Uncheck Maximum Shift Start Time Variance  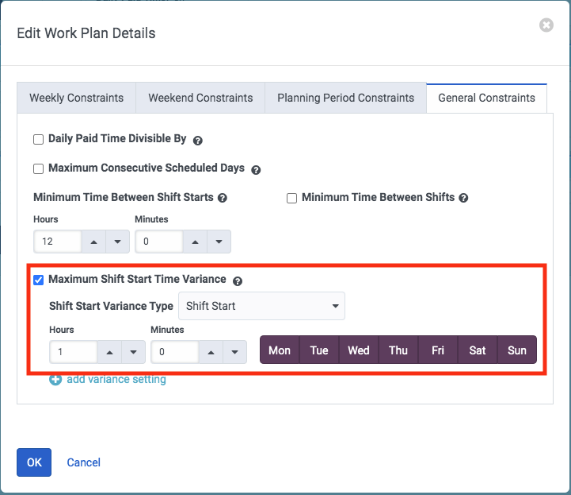(x=38, y=280)
